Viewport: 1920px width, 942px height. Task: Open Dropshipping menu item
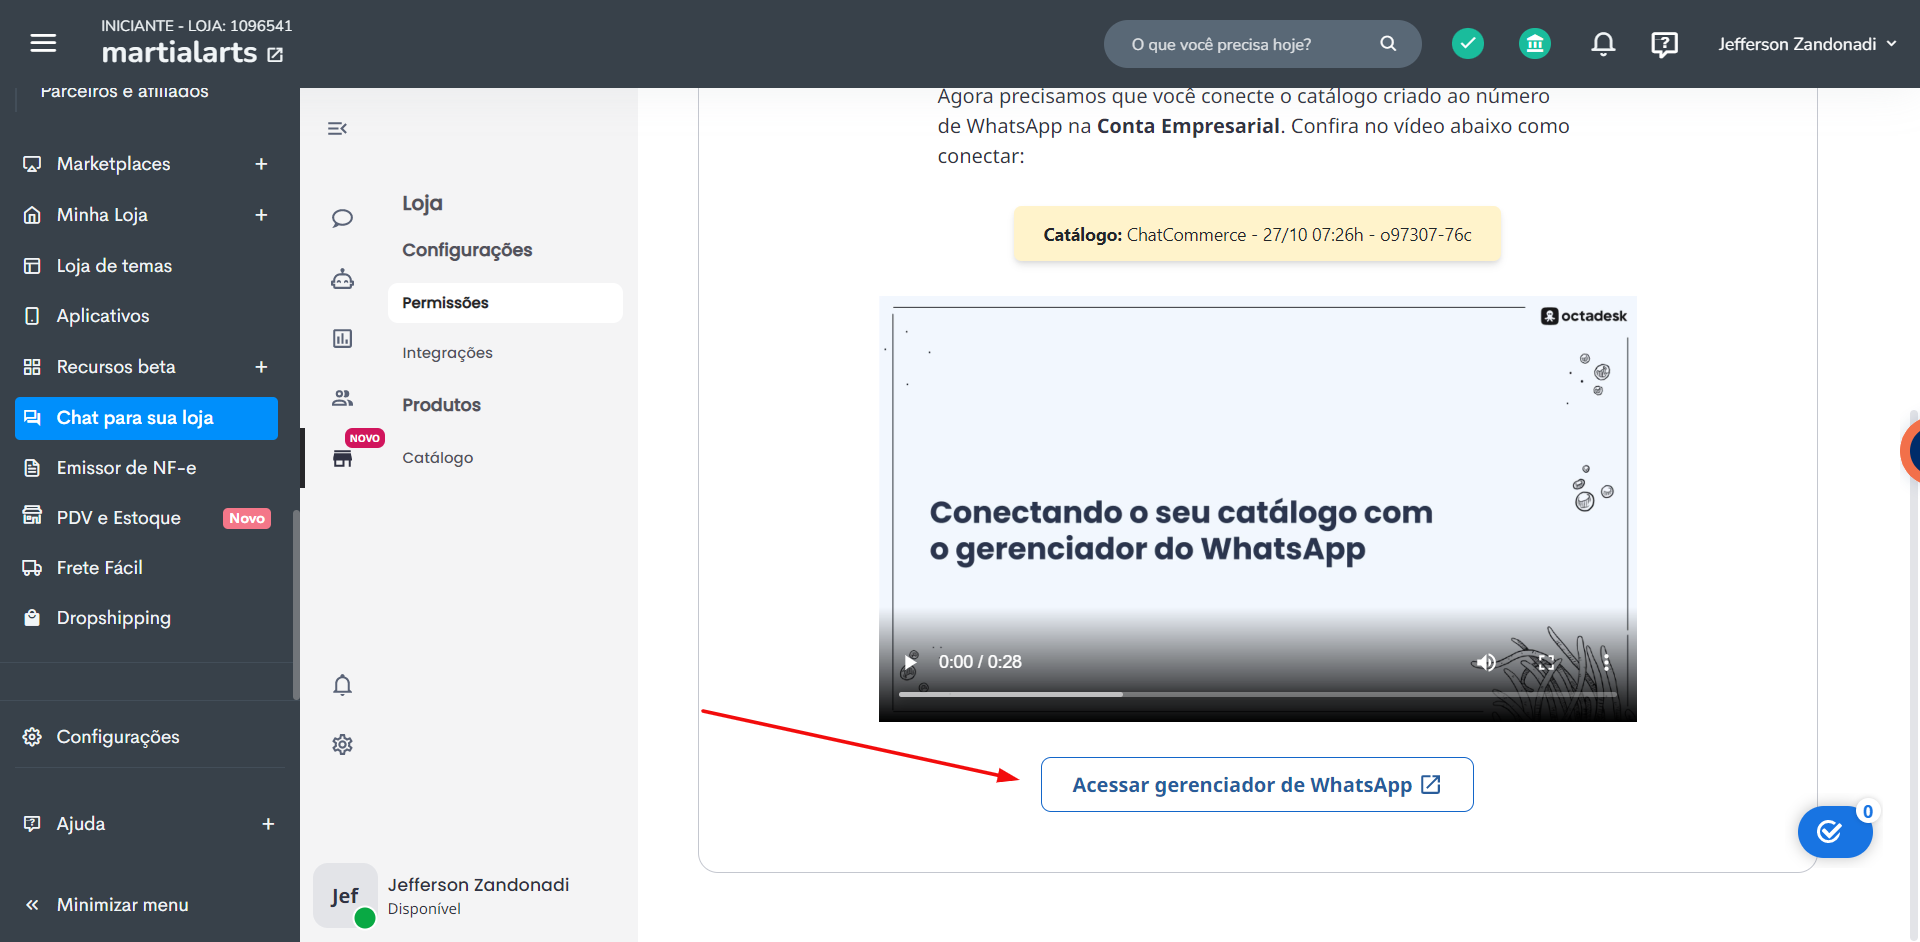click(146, 618)
